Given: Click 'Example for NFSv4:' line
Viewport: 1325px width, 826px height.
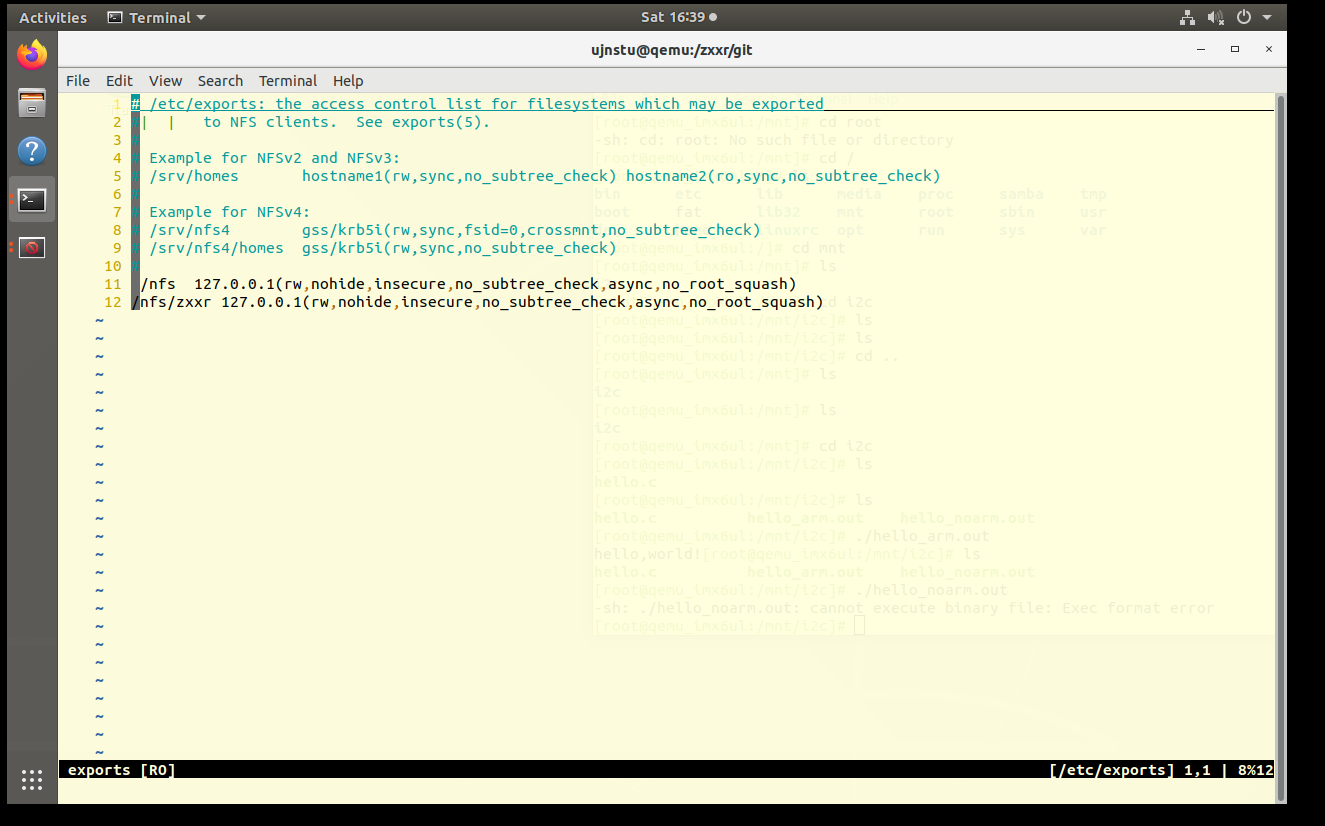Looking at the screenshot, I should coord(230,212).
